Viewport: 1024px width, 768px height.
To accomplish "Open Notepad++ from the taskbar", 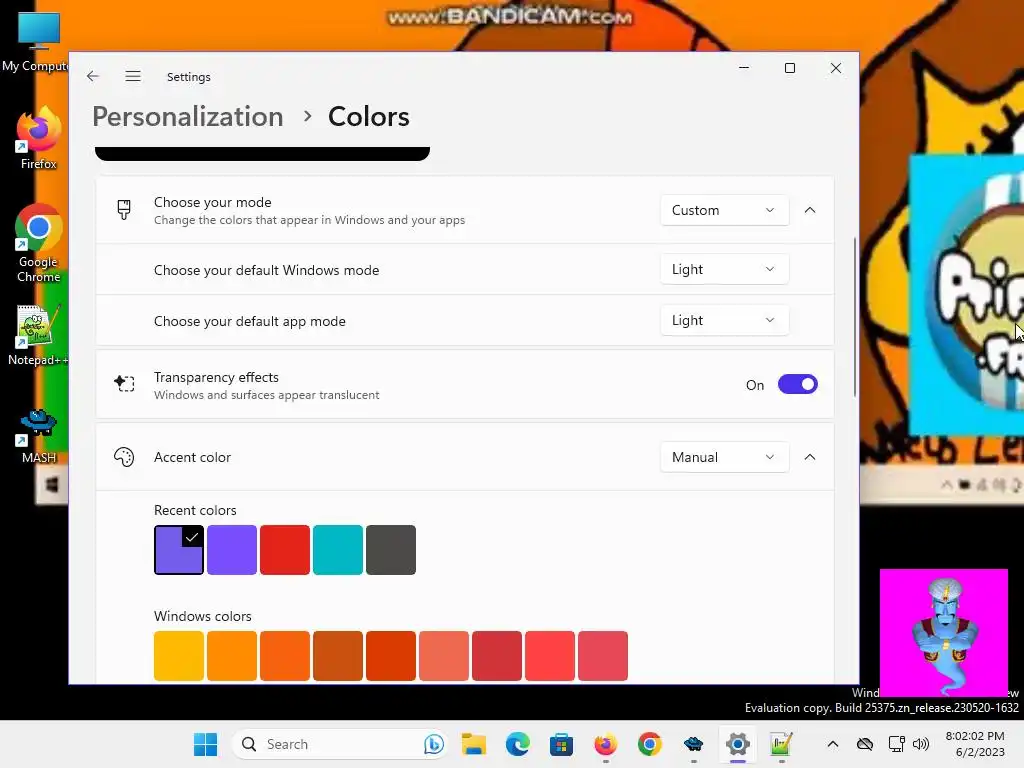I will (x=781, y=744).
